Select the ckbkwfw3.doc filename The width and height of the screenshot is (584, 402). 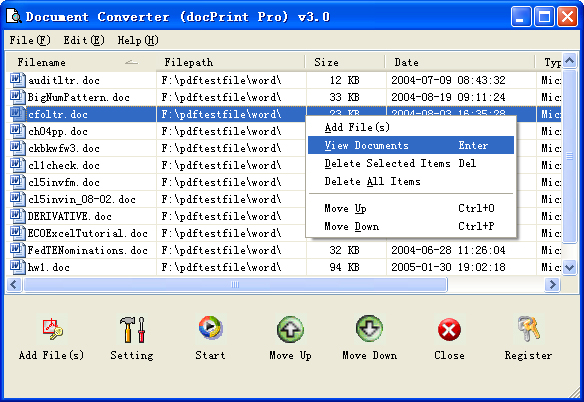tap(64, 148)
